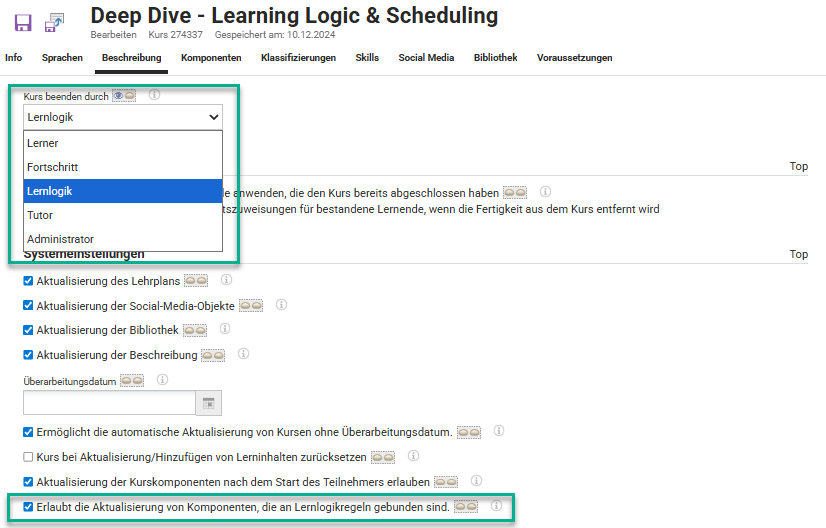Click info icon for Aktualisierung der Bibliothek
This screenshot has width=826, height=528.
tap(225, 329)
